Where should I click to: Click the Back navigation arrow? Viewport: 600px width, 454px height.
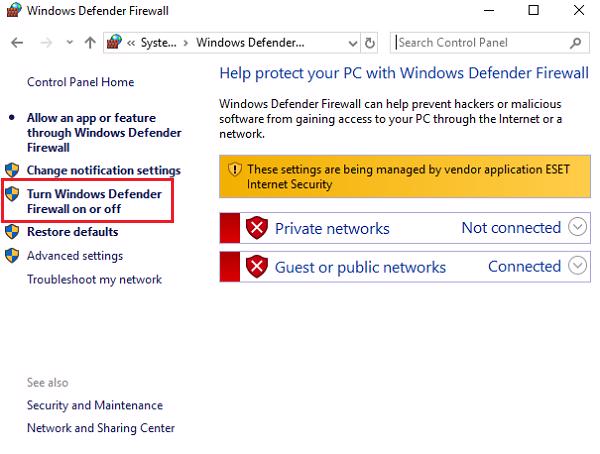(x=17, y=43)
